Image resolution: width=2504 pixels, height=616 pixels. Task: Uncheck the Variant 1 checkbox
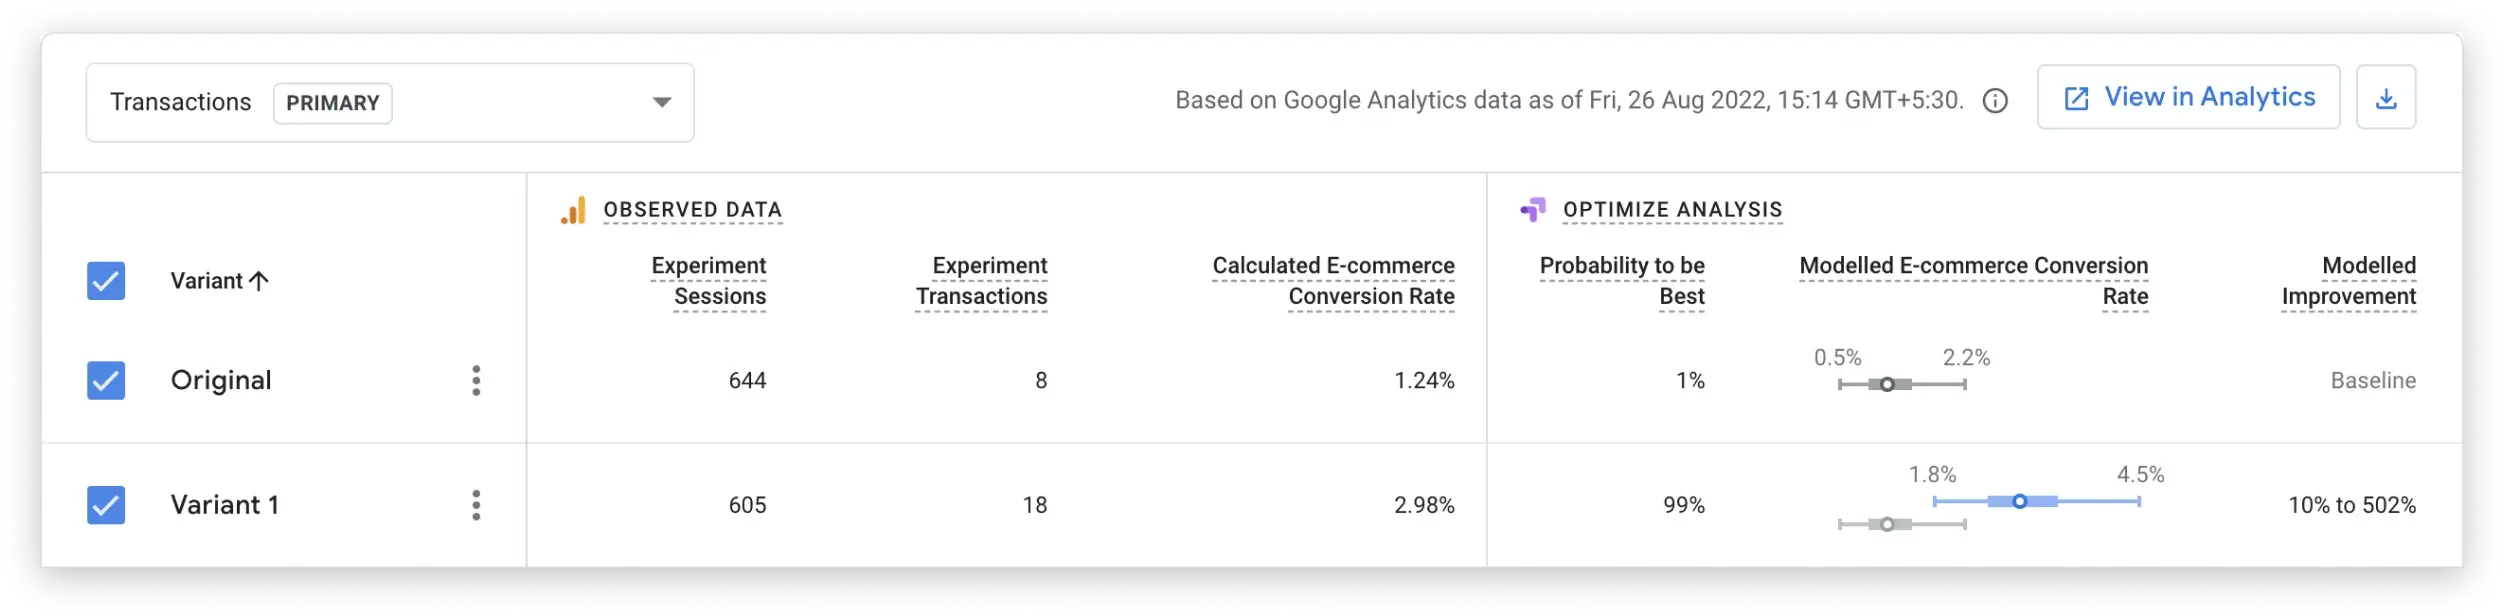106,506
